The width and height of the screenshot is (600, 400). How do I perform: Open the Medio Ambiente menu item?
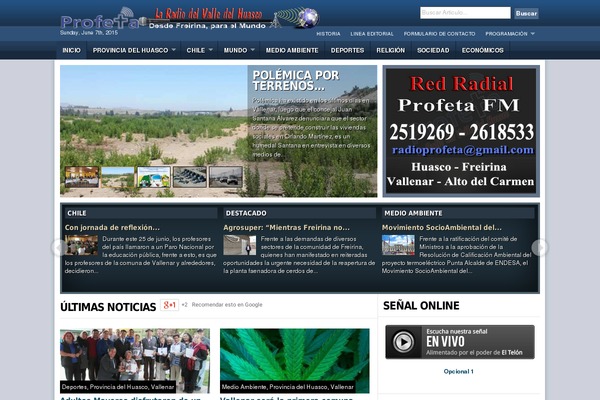coord(292,50)
